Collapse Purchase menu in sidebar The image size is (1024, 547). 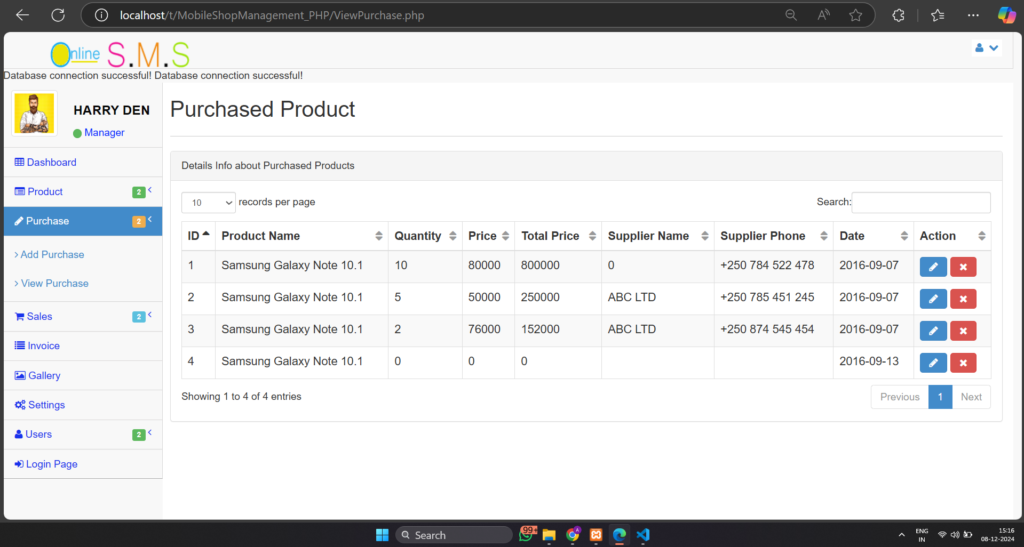point(83,221)
